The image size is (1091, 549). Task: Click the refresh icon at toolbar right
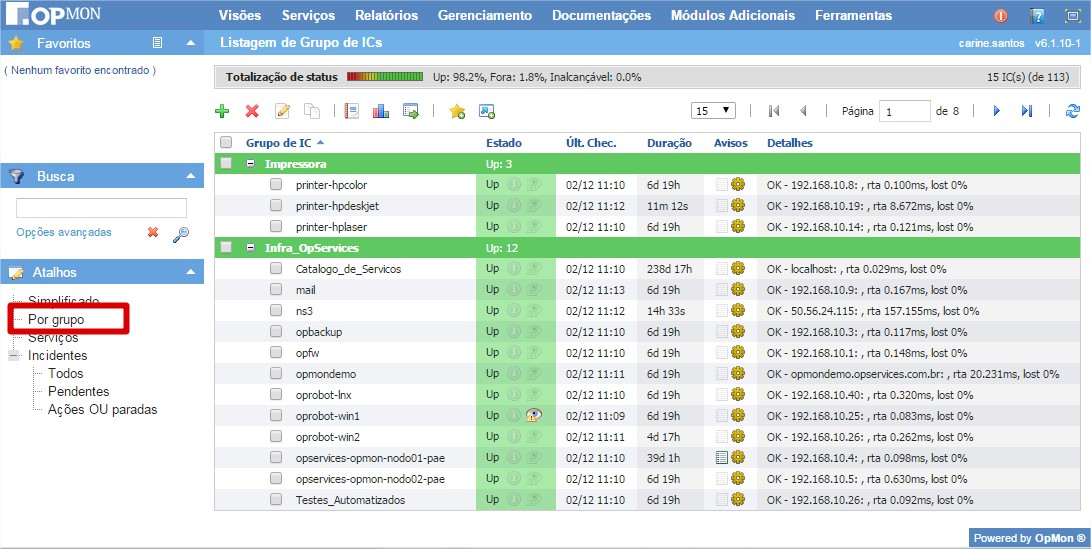point(1073,111)
